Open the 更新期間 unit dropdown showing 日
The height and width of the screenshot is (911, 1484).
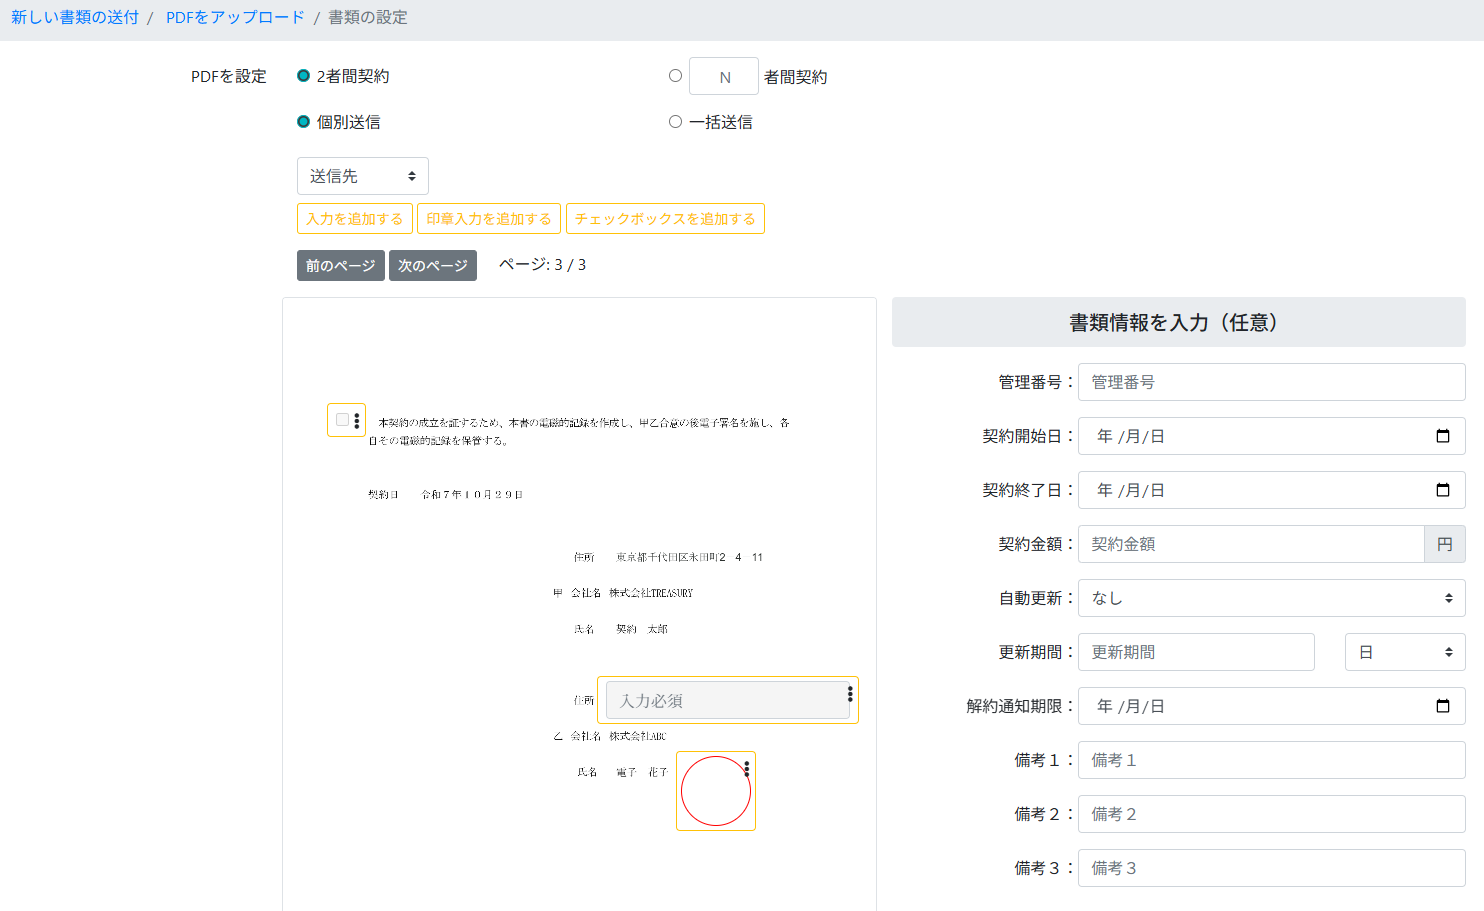click(x=1405, y=652)
